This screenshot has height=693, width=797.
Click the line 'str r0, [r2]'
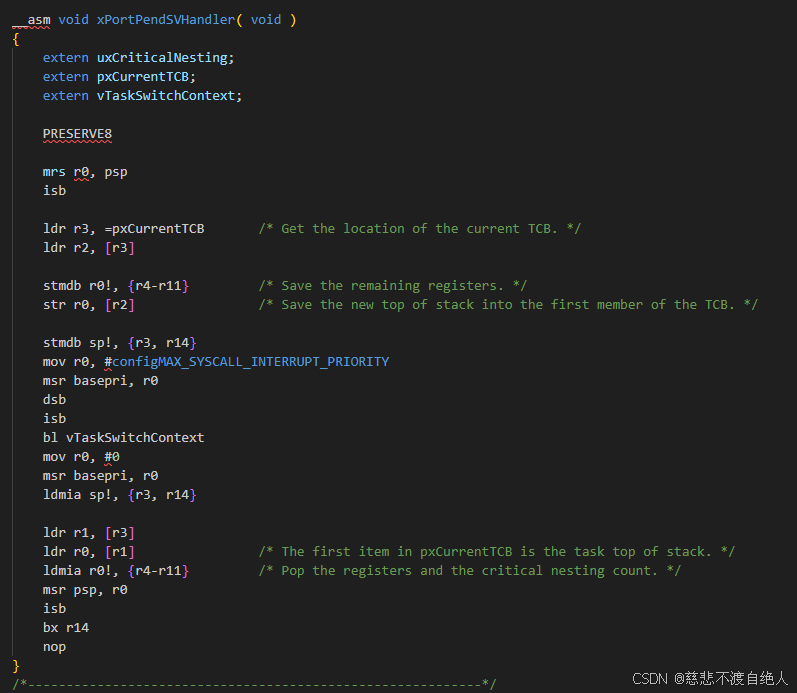point(89,305)
